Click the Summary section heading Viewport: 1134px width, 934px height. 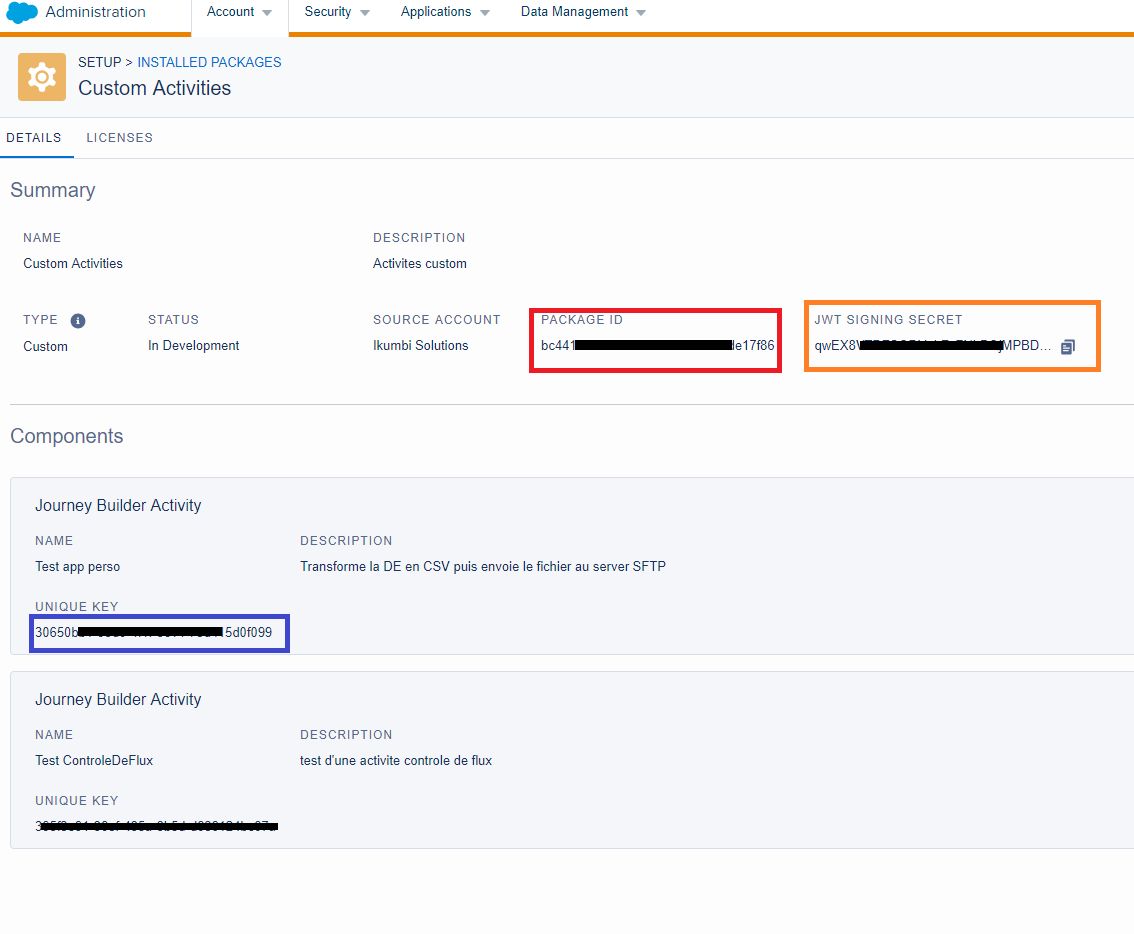pyautogui.click(x=53, y=190)
